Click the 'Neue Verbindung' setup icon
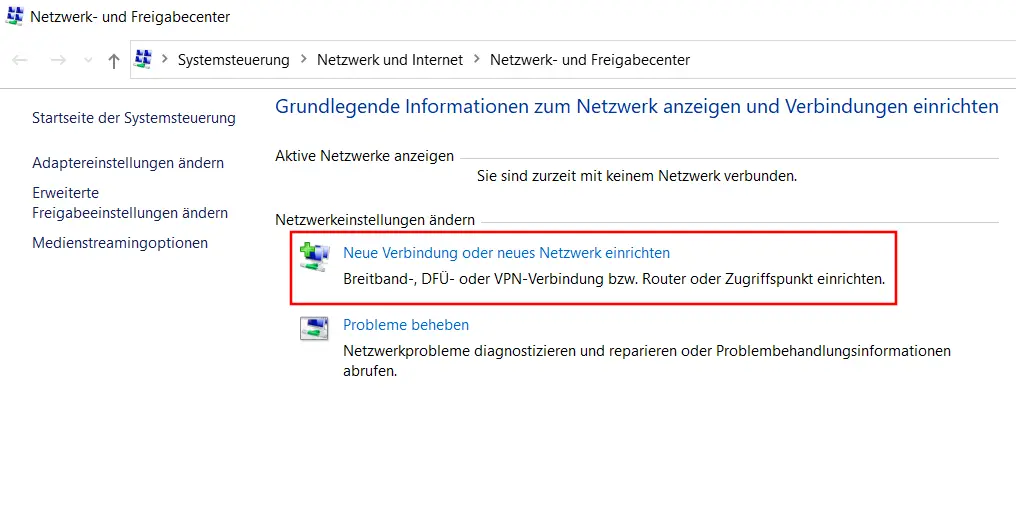1016x518 pixels. coord(314,258)
